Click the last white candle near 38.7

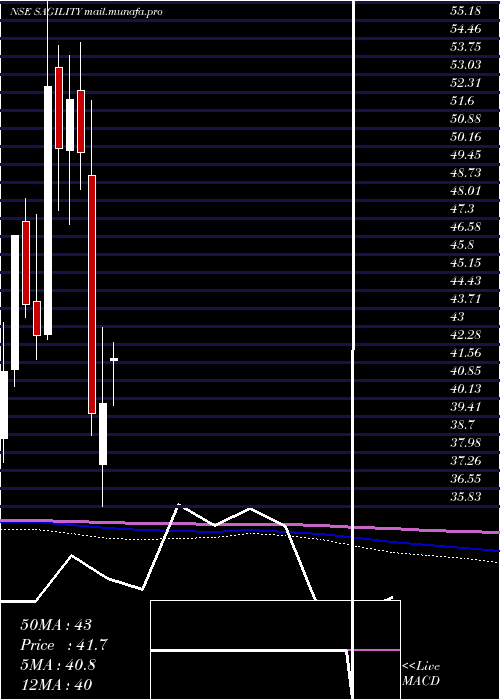point(103,434)
